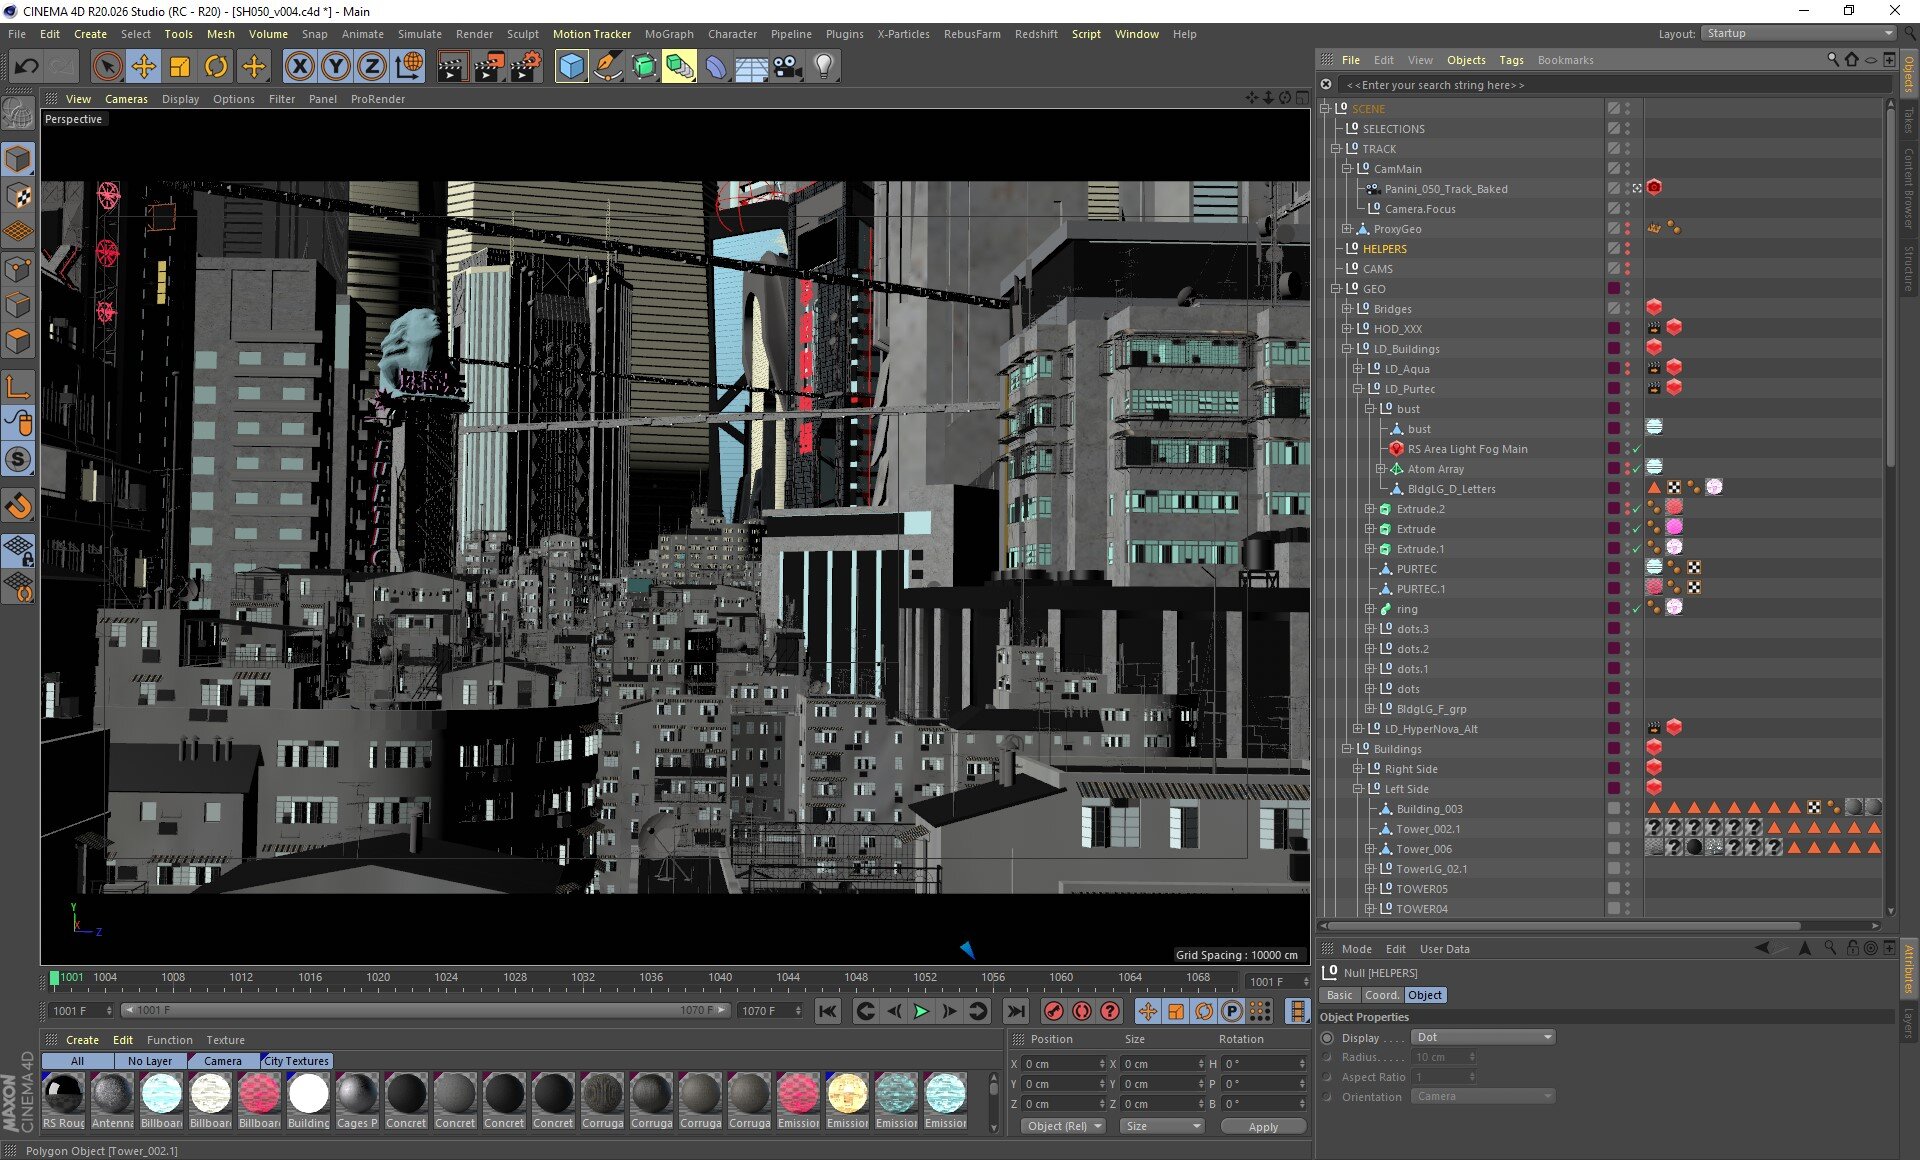Toggle Snap S icon
The height and width of the screenshot is (1160, 1920).
point(18,459)
